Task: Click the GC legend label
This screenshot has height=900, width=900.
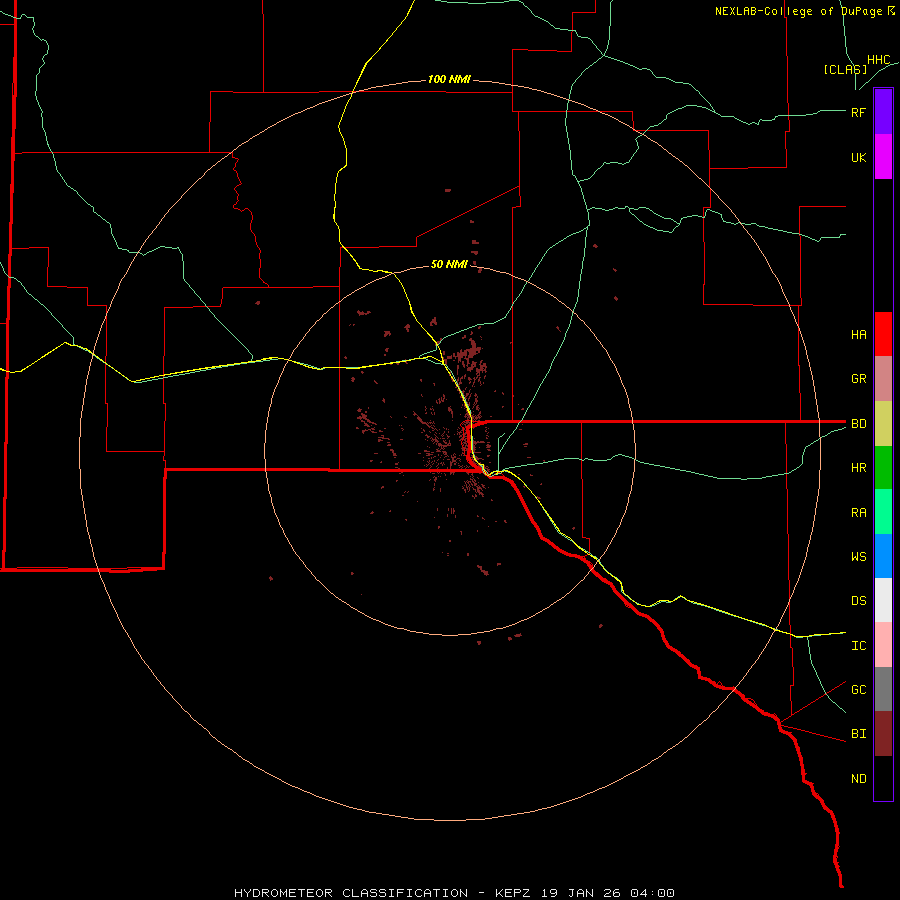Action: click(x=859, y=690)
